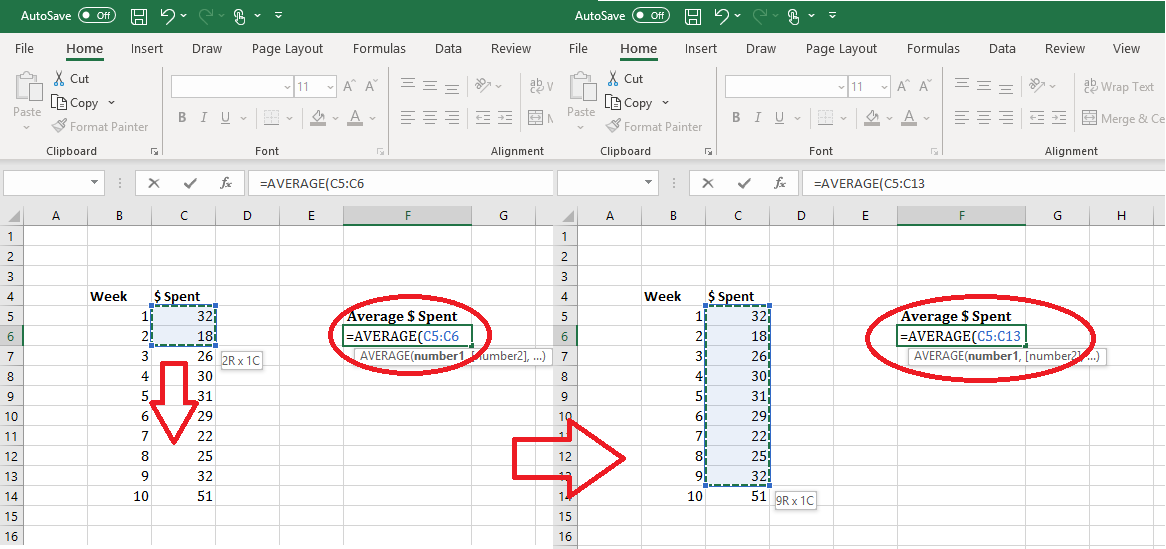This screenshot has width=1166, height=549.
Task: Cancel formula entry with X beside =AVERAGE(C5:C6
Action: (154, 183)
